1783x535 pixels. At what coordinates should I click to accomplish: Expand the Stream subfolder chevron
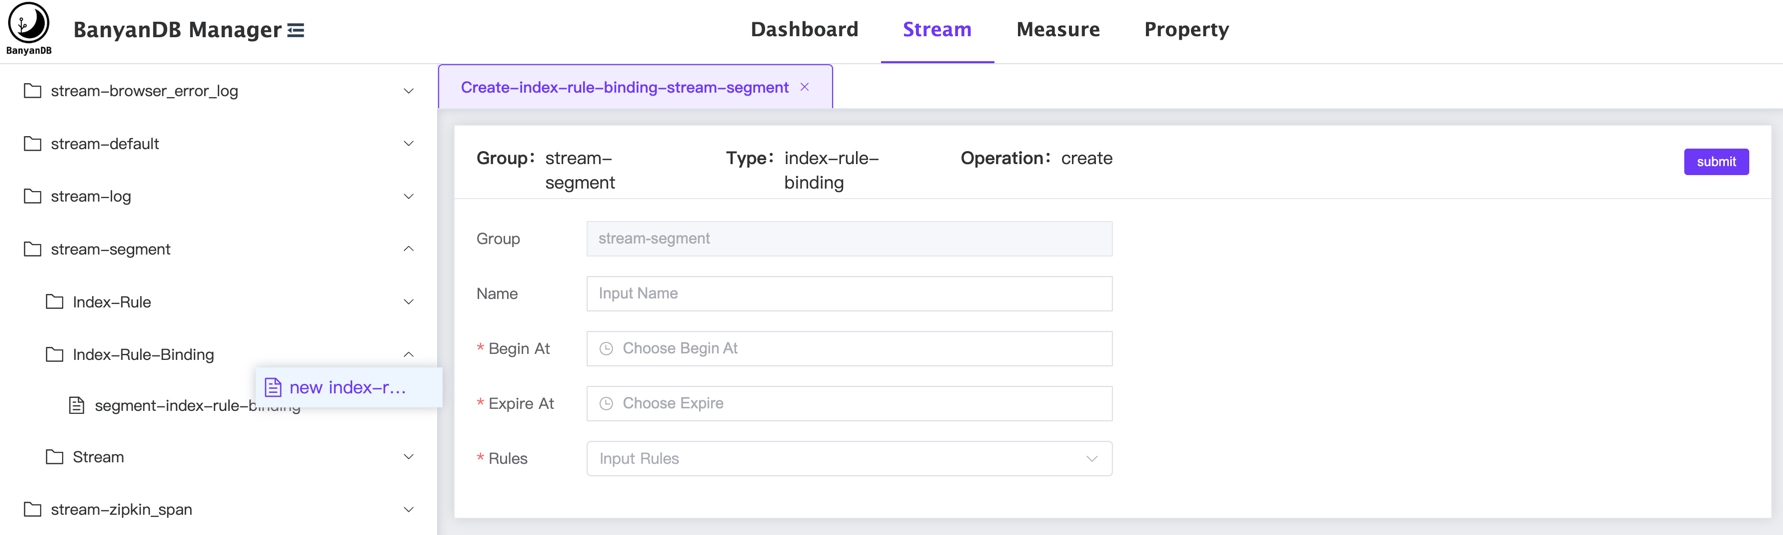[408, 457]
